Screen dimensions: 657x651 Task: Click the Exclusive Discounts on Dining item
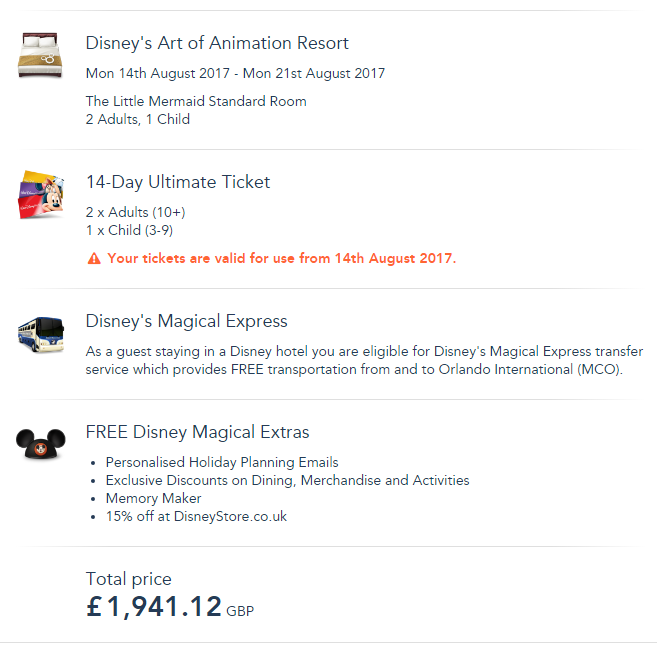tap(287, 480)
